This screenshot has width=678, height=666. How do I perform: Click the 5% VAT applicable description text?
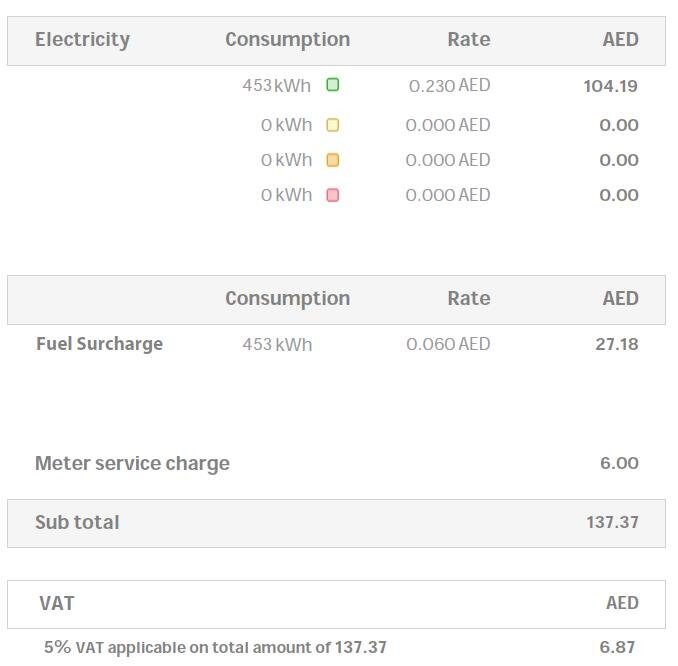(215, 648)
